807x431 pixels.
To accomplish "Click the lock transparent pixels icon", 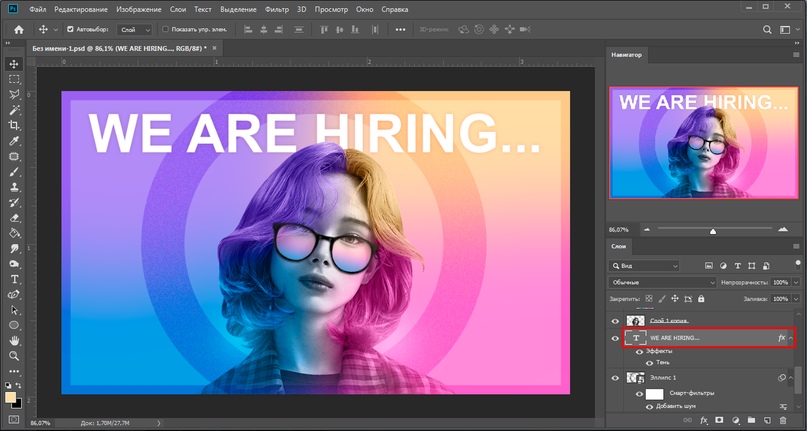I will [x=648, y=299].
